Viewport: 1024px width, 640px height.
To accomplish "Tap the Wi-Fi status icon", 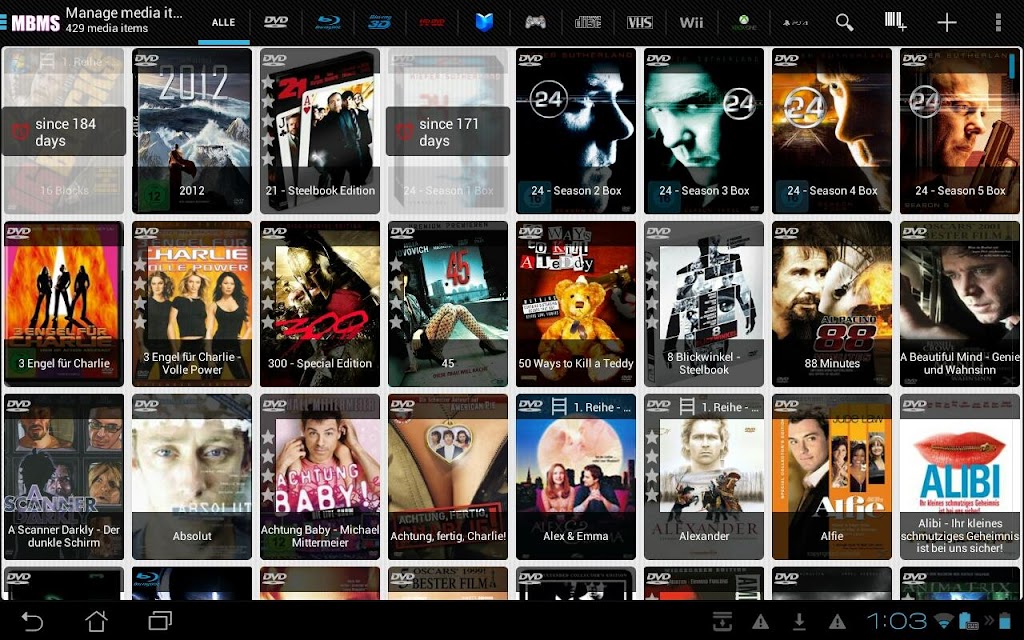I will (944, 620).
